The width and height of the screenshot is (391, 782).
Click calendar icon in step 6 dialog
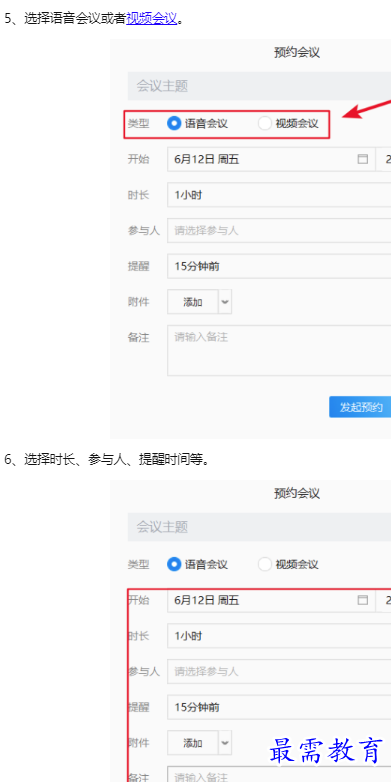click(x=363, y=600)
